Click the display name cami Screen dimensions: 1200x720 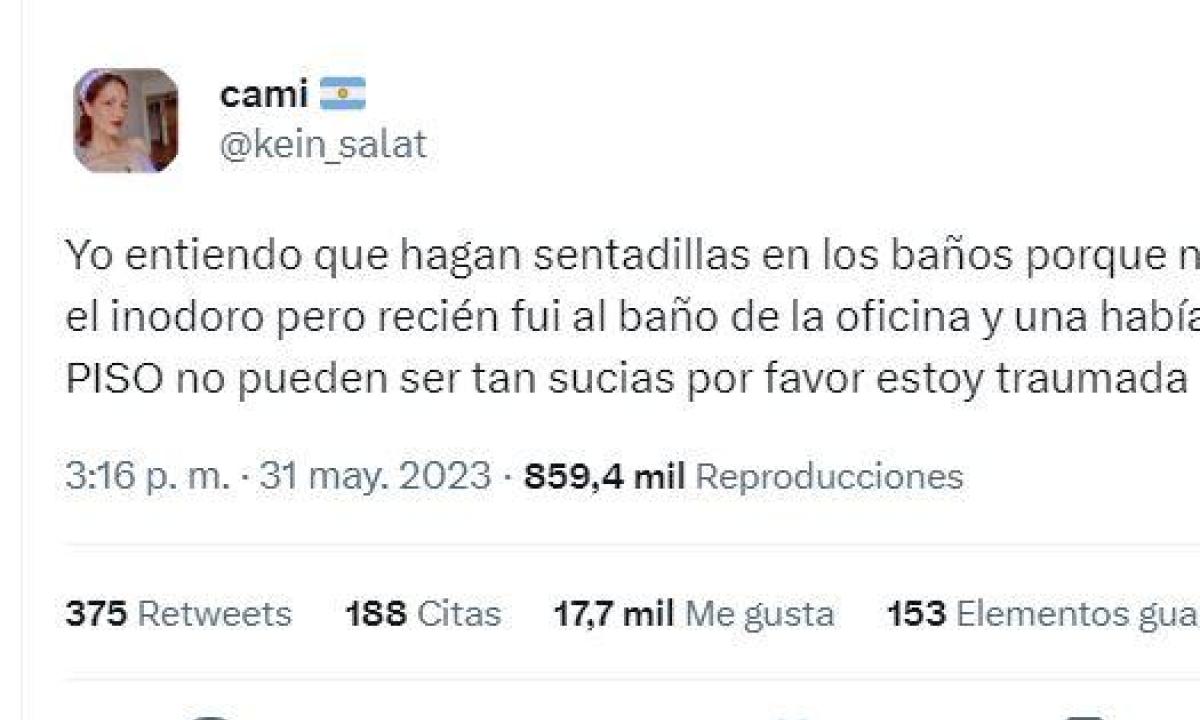click(x=264, y=95)
